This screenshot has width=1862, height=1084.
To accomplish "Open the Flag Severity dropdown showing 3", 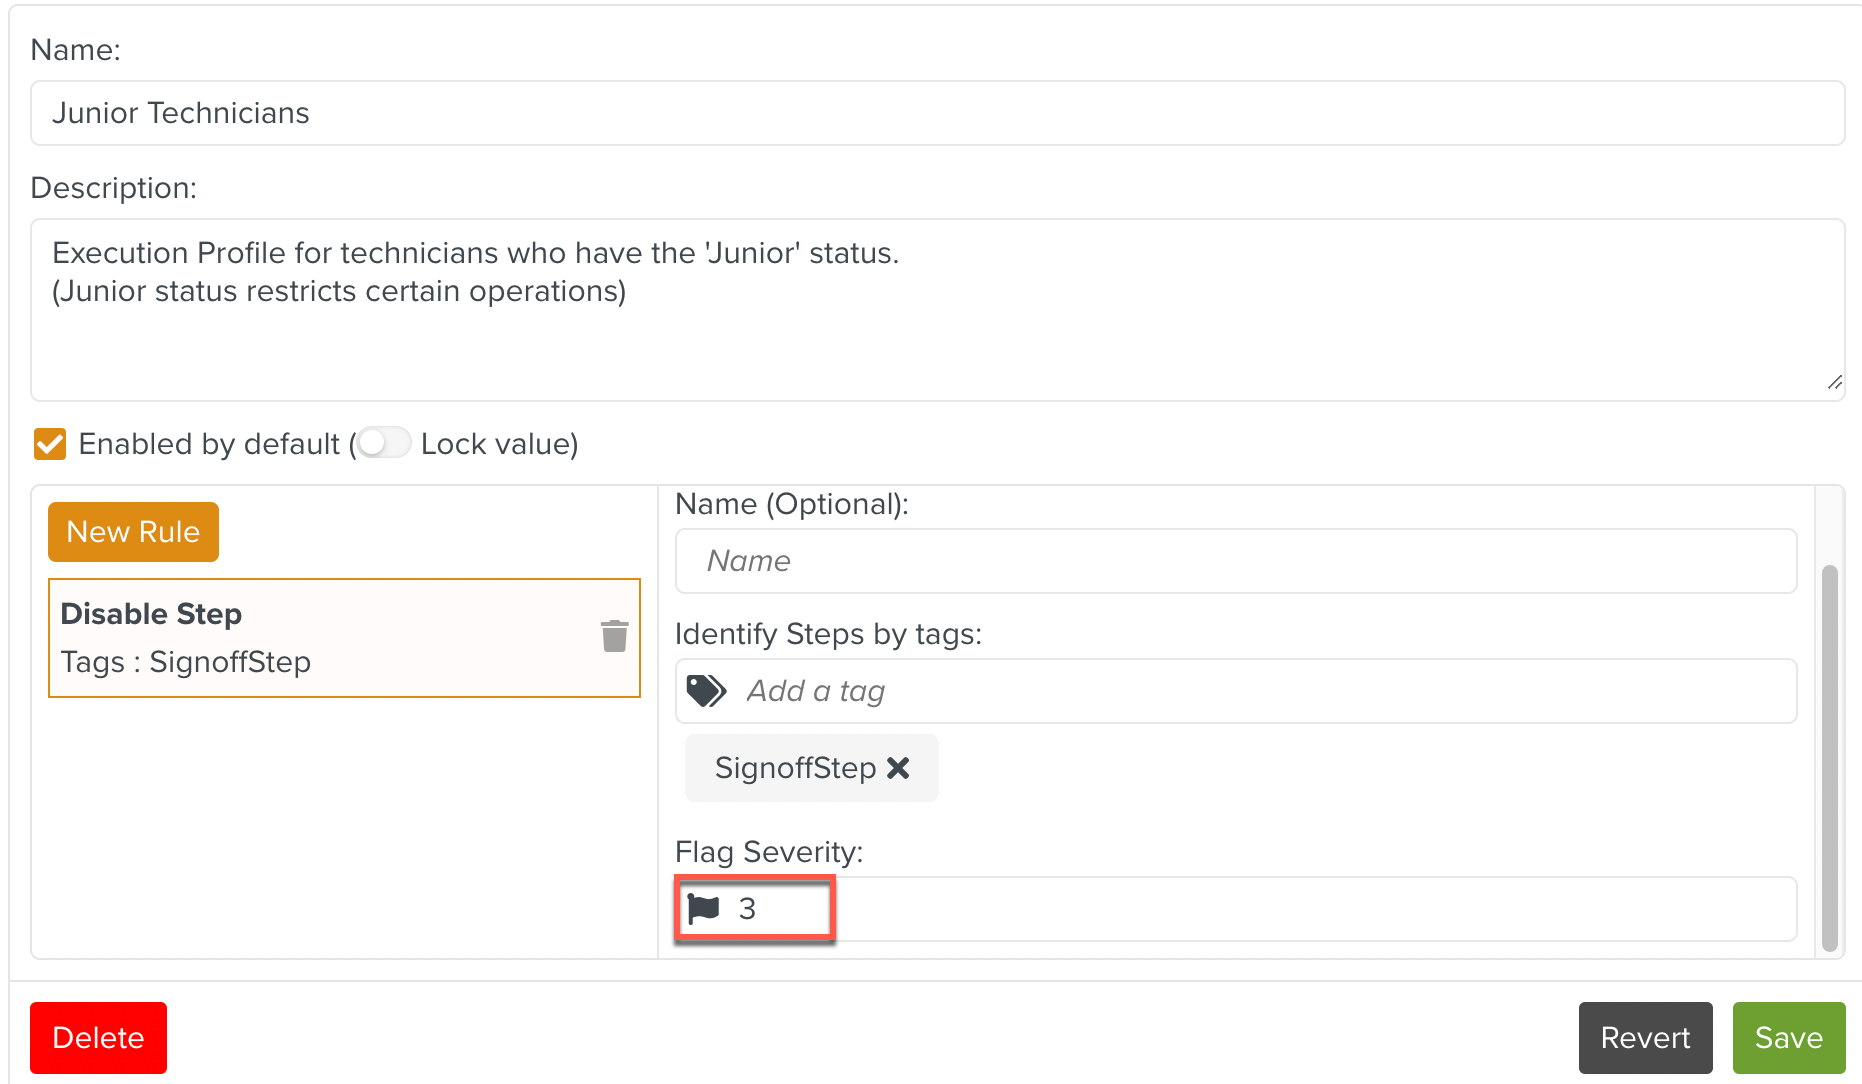I will tap(1234, 909).
